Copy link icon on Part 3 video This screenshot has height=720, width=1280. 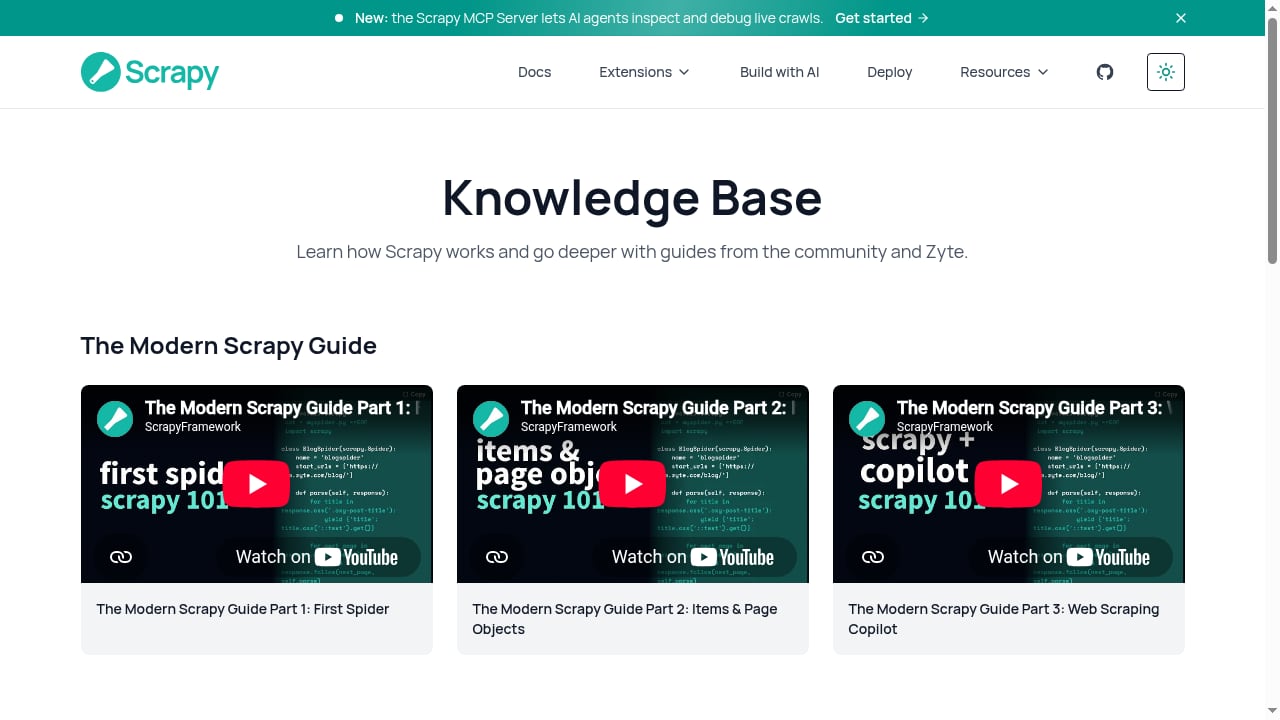[x=873, y=557]
